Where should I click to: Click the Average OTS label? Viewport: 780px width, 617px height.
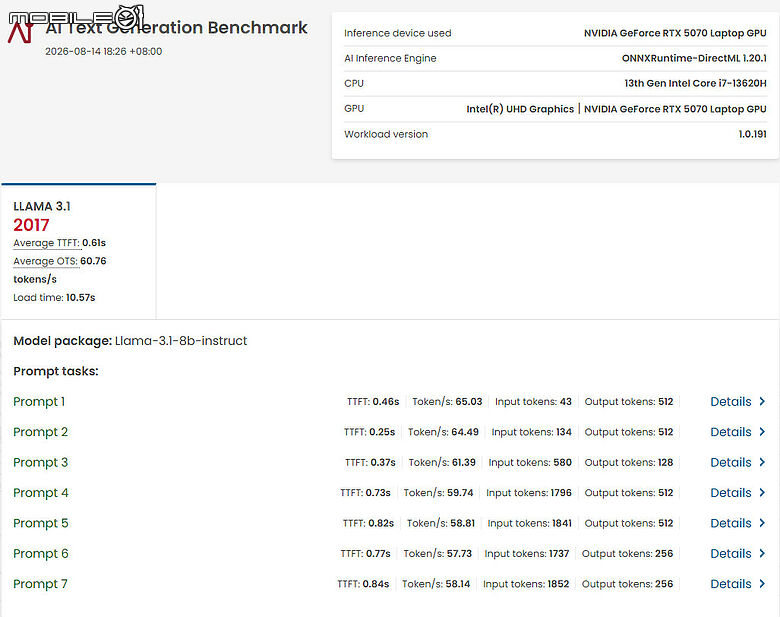click(x=45, y=261)
